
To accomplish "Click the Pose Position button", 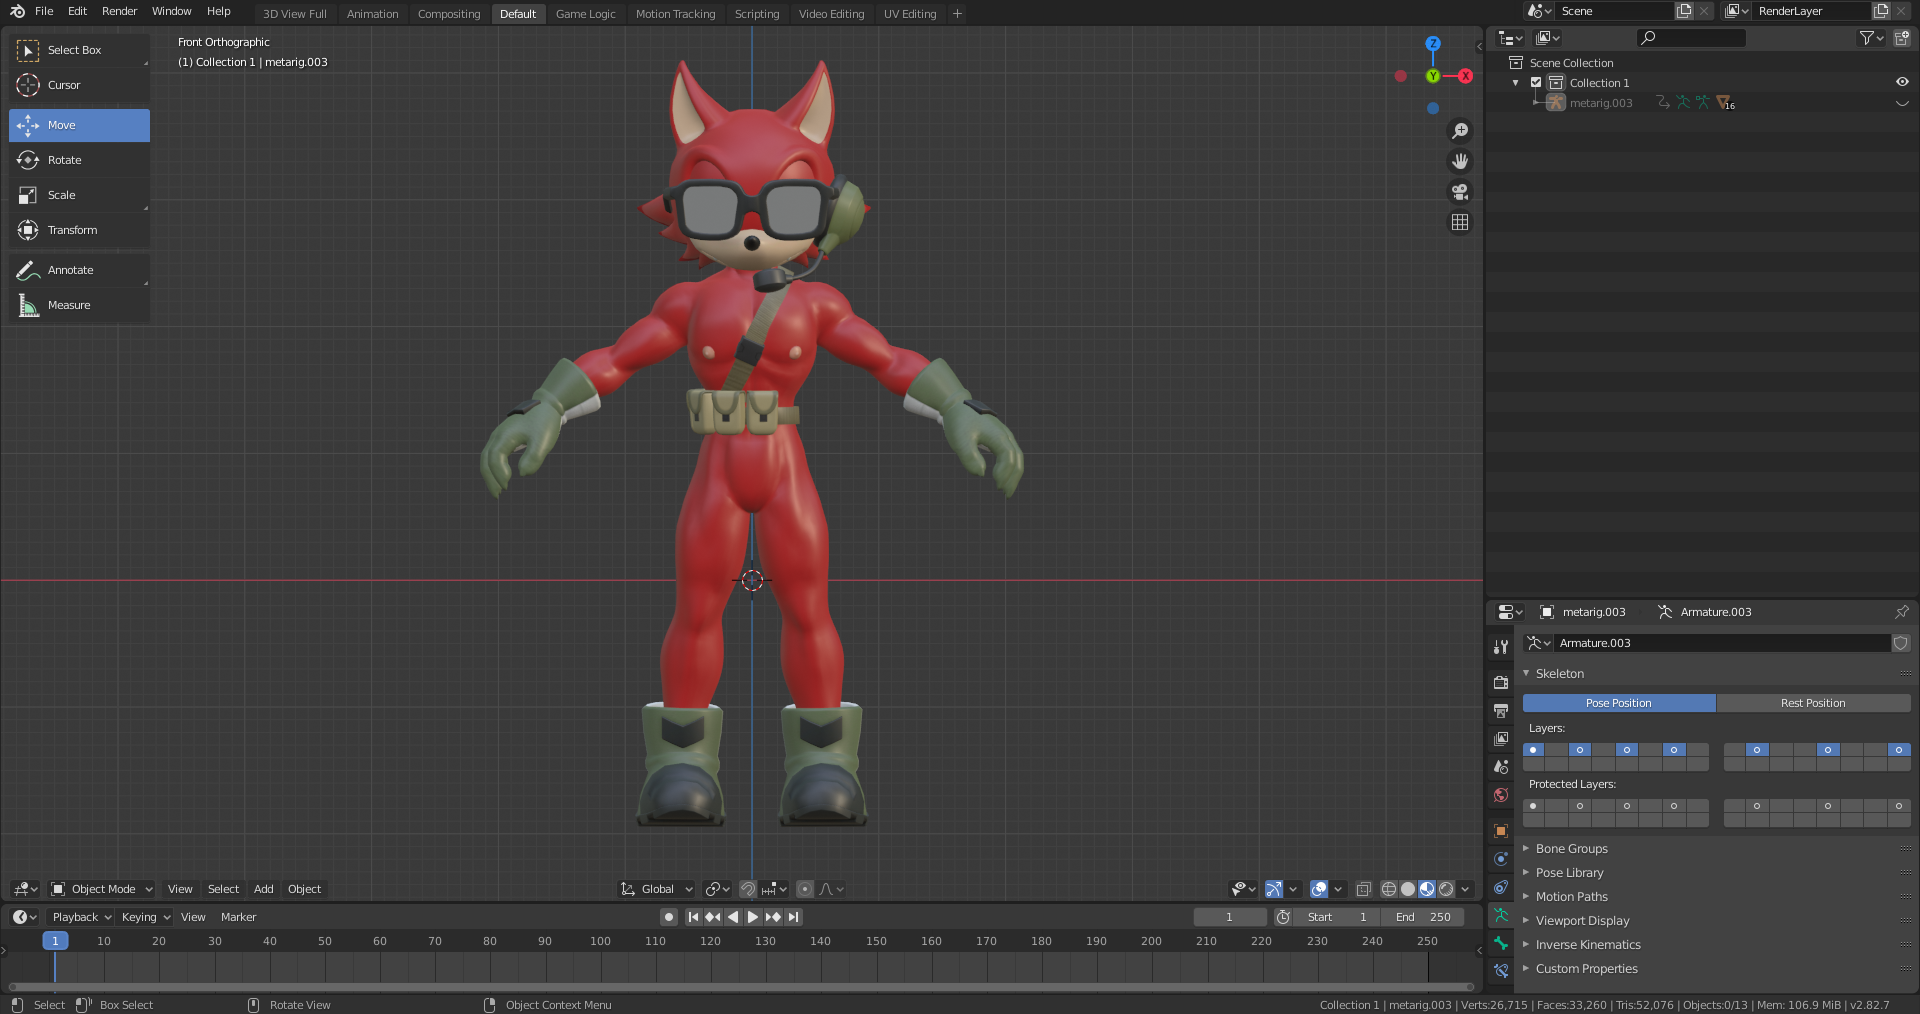I will point(1618,703).
